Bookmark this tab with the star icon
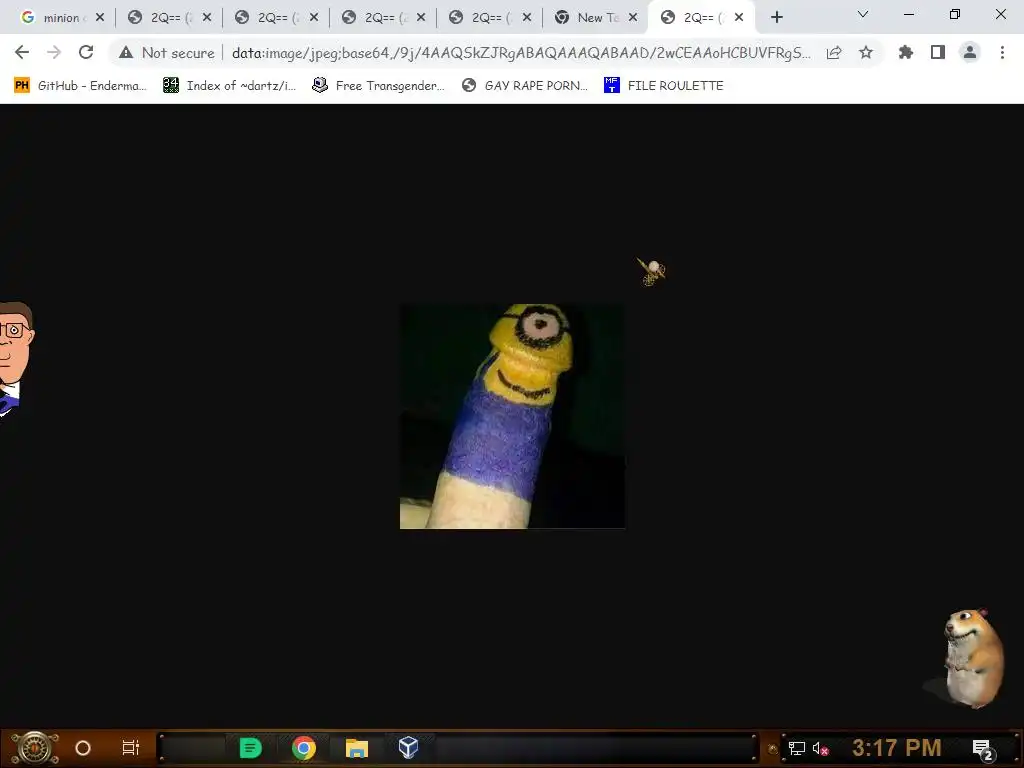The image size is (1024, 768). 866,52
